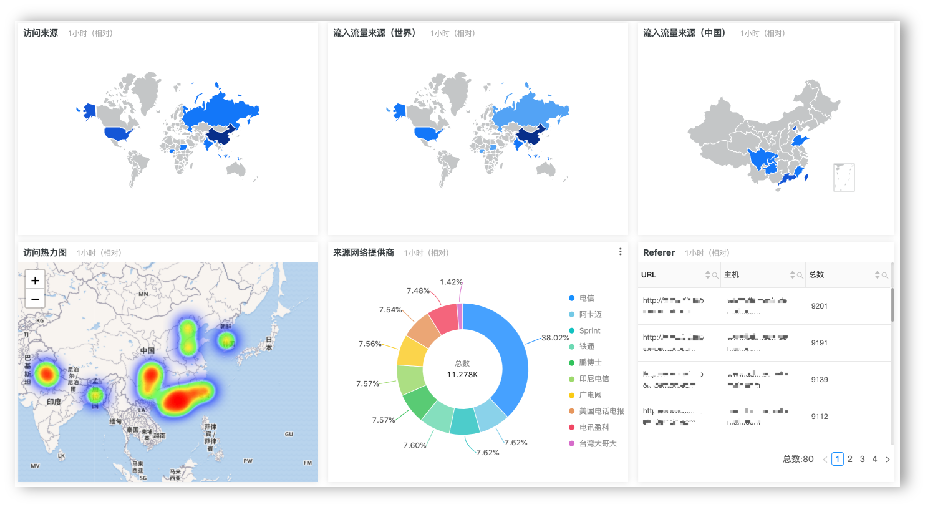The height and width of the screenshot is (509, 928).
Task: Click the search icon in URL column
Action: 716,275
